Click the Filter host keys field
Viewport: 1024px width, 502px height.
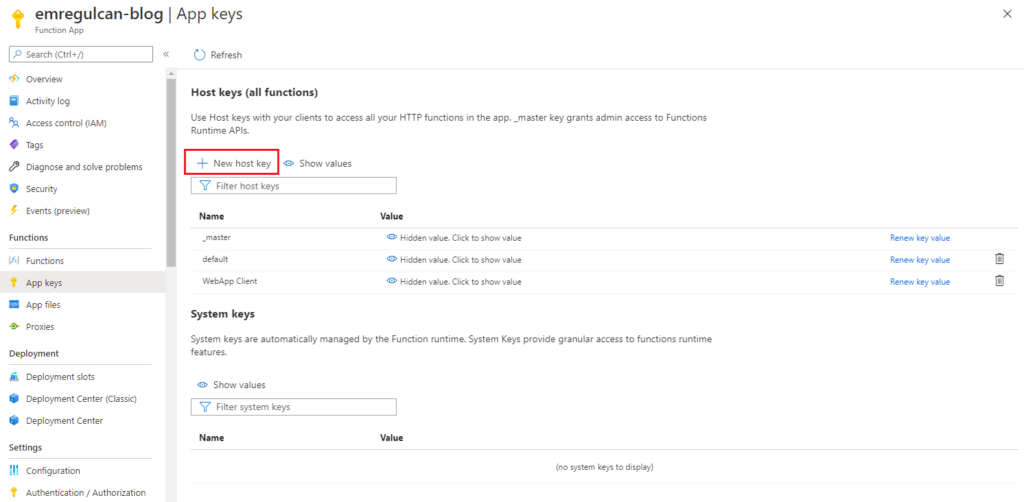(x=294, y=186)
